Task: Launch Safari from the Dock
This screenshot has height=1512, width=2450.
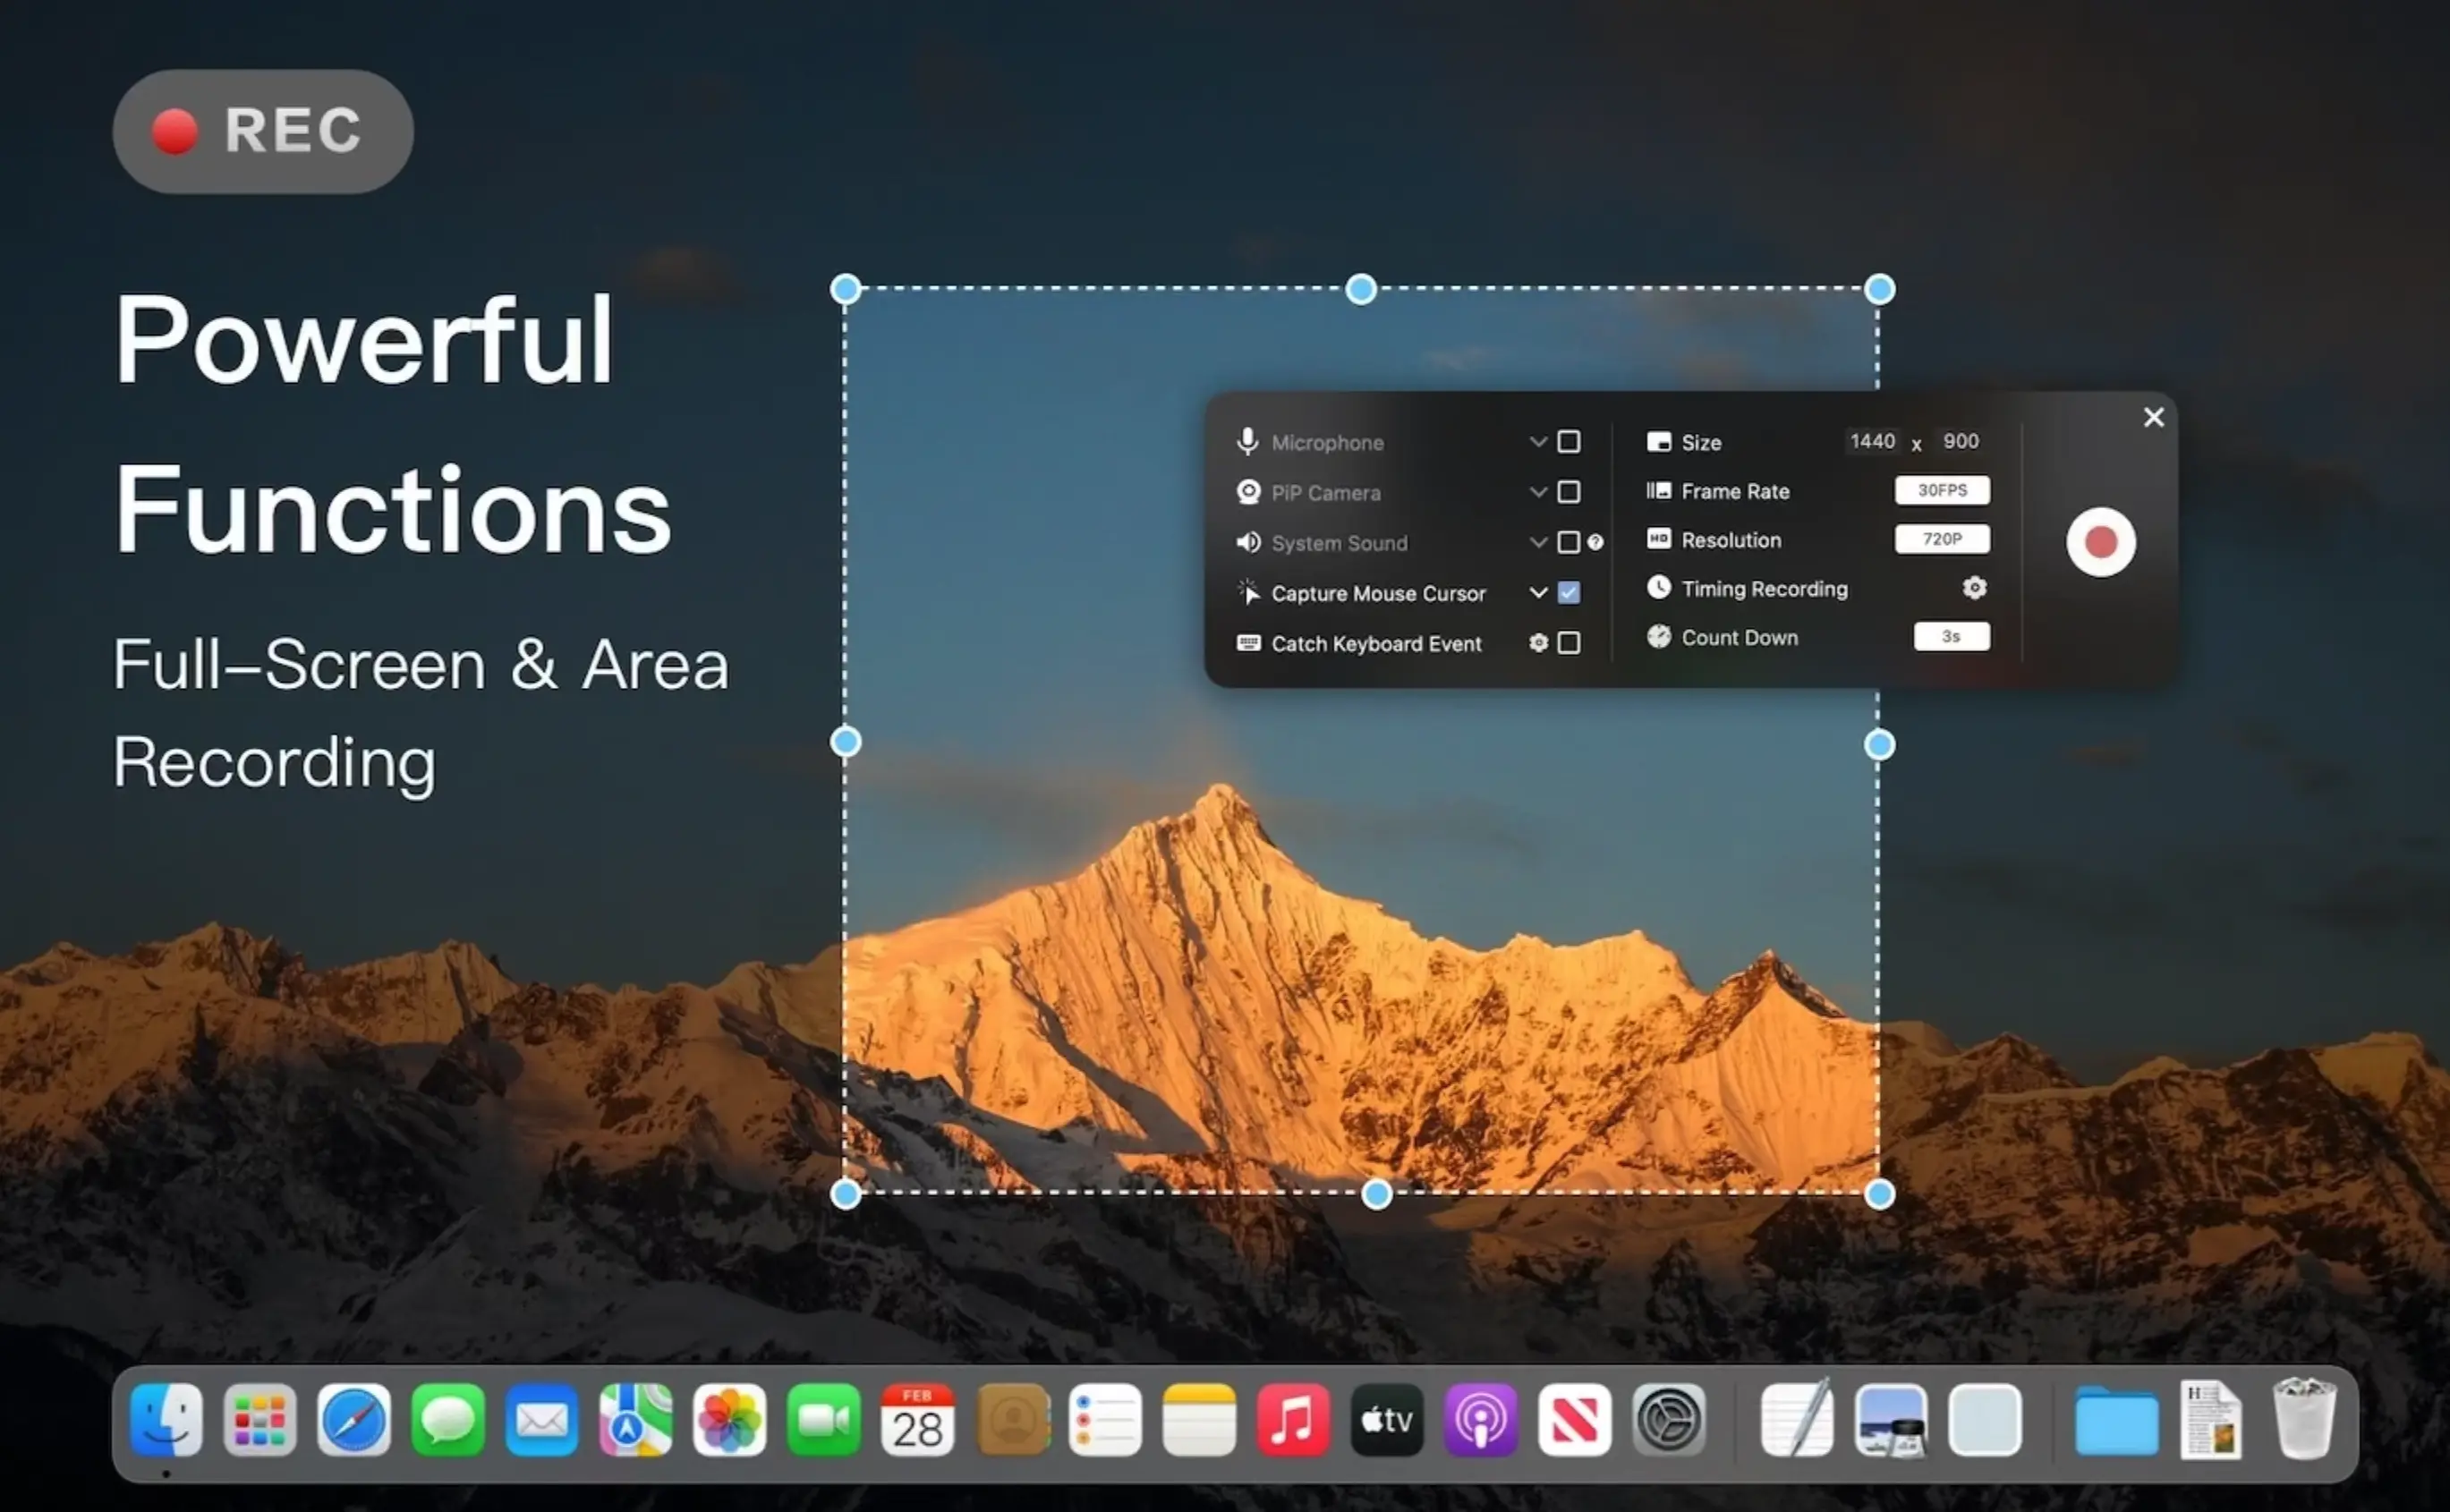Action: point(354,1420)
